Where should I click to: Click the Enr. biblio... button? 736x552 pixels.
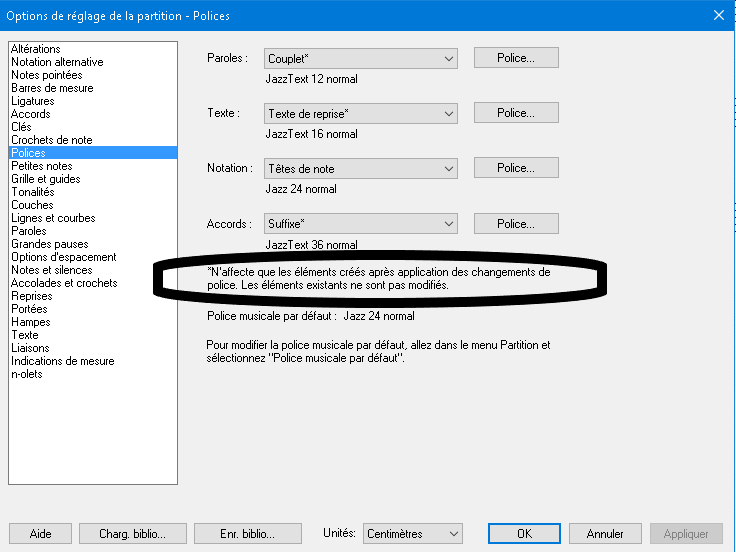(x=247, y=534)
